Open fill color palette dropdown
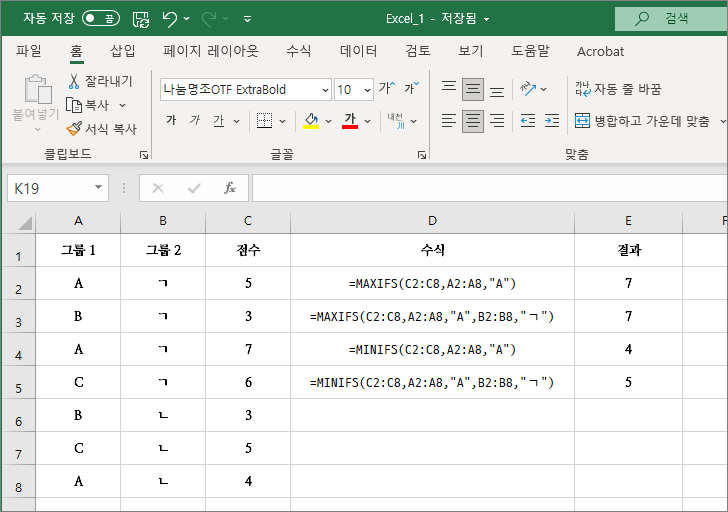 point(329,121)
